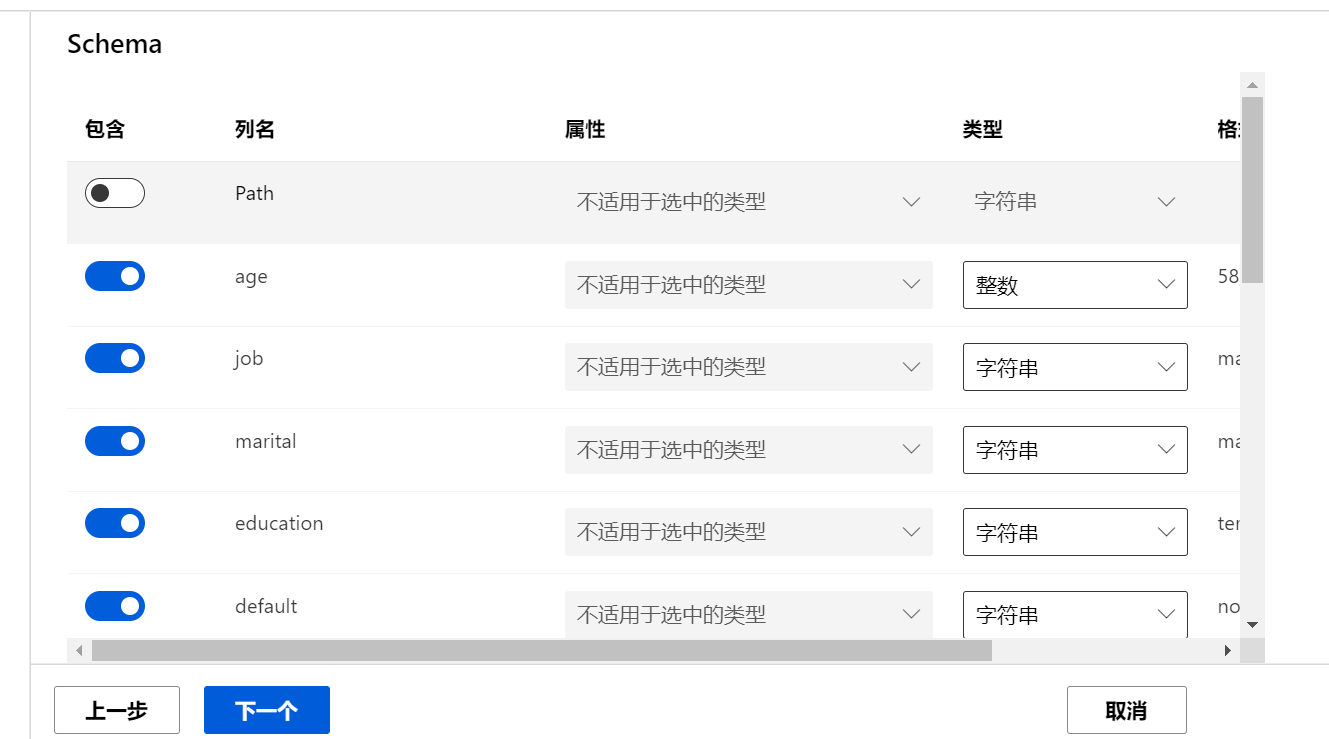This screenshot has height=739, width=1329.
Task: Click the horizontal scrollbar right arrow
Action: click(x=1228, y=651)
